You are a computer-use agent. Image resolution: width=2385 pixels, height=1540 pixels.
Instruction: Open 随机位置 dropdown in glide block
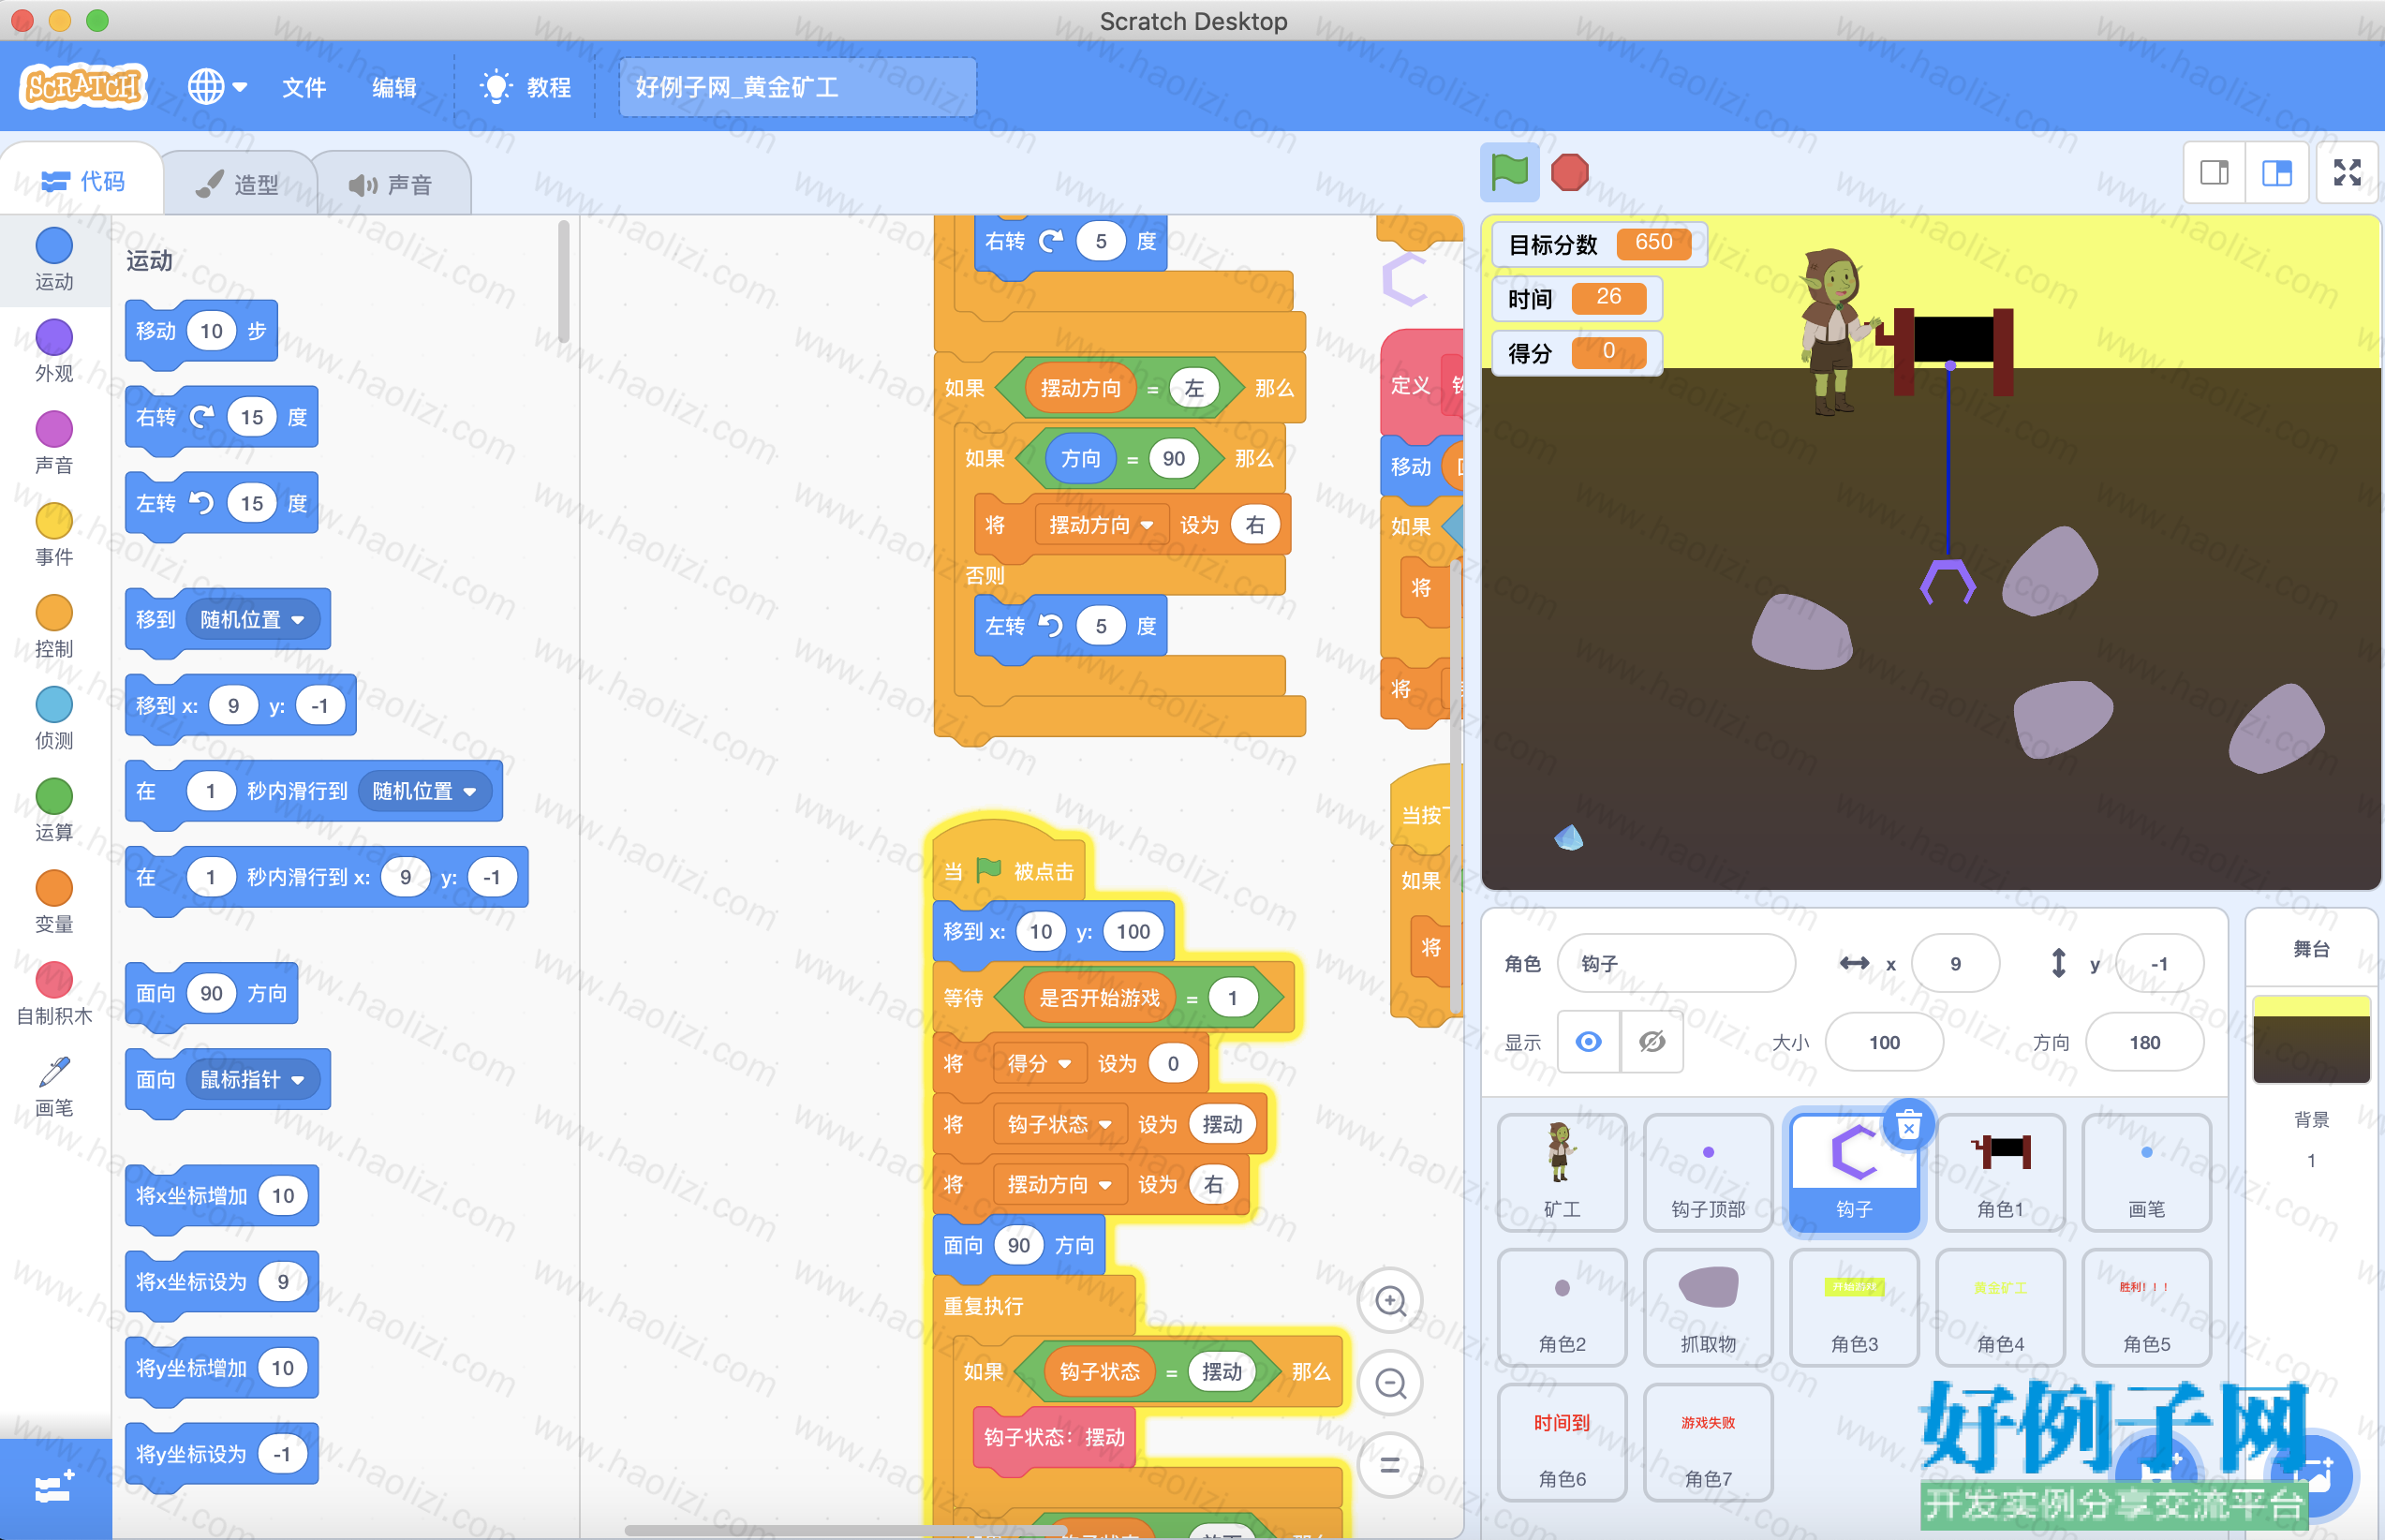424,791
